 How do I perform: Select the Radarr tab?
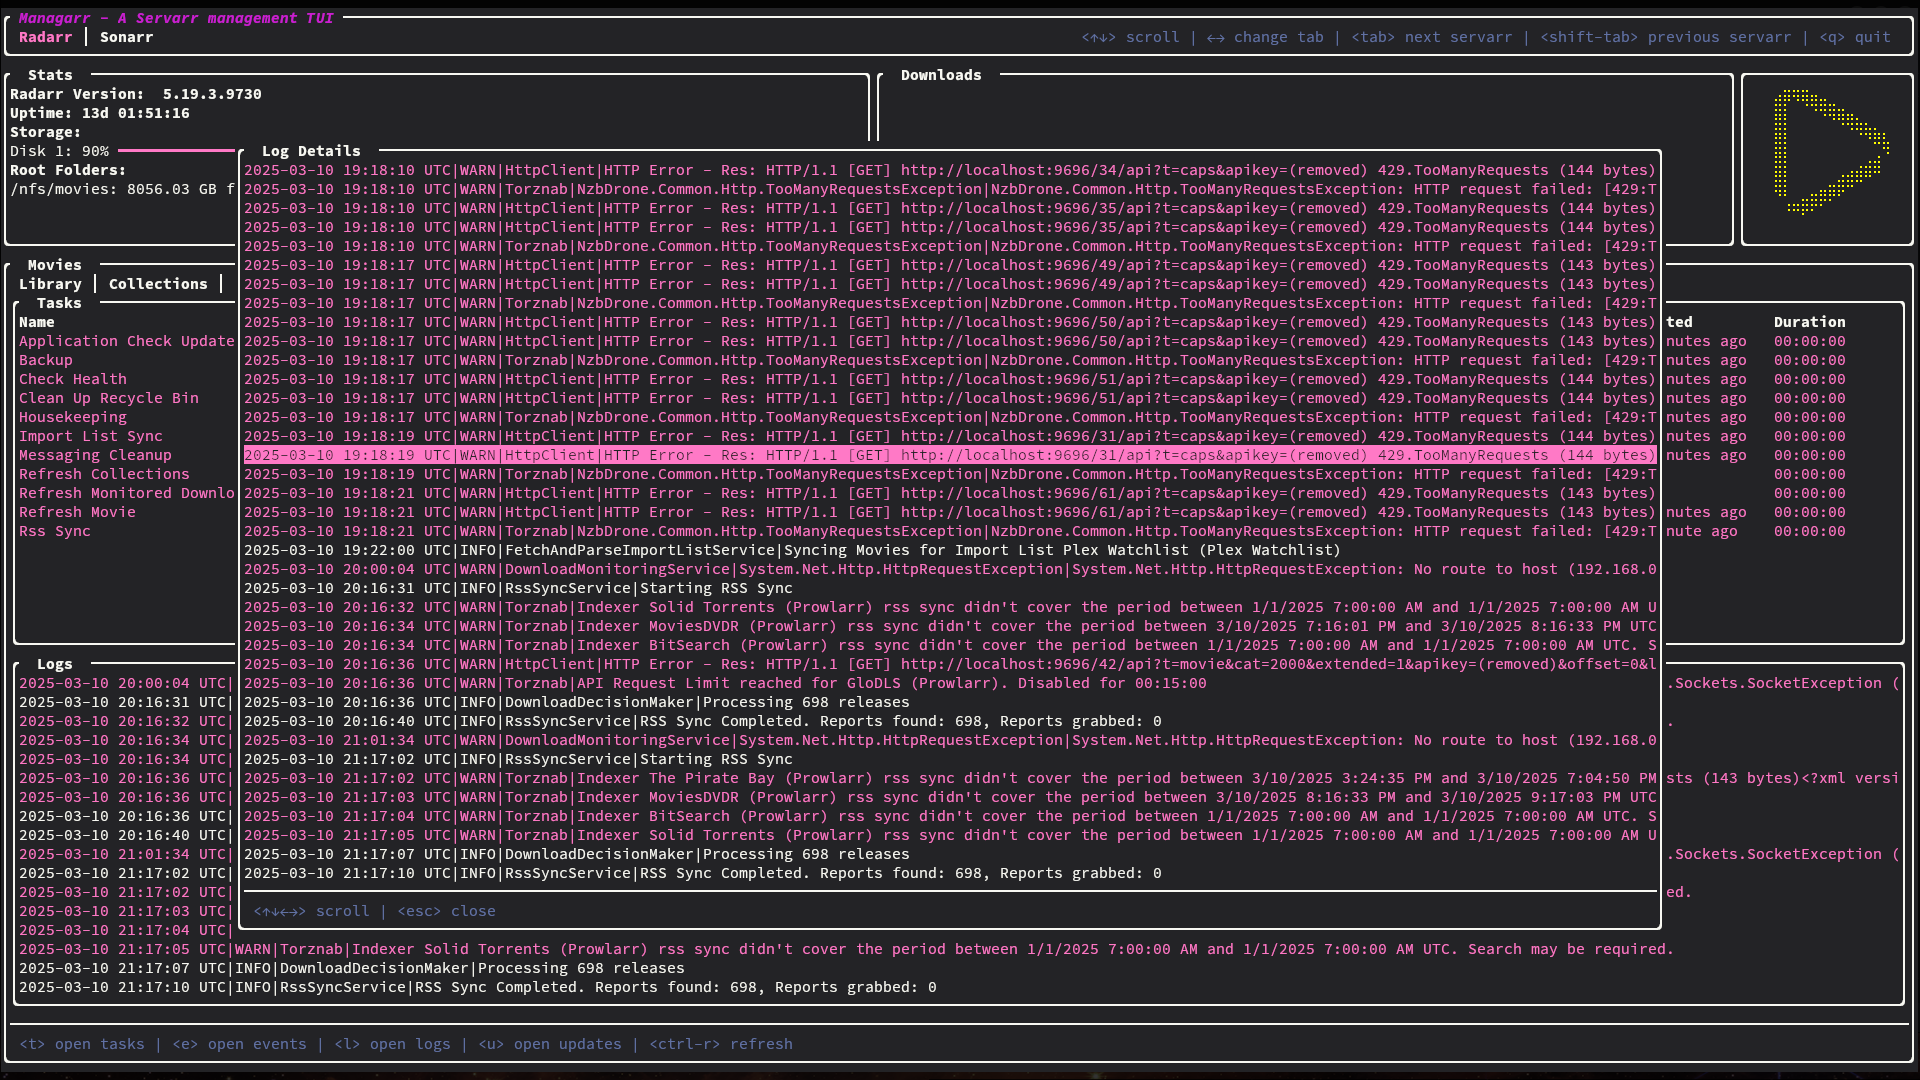click(x=46, y=37)
